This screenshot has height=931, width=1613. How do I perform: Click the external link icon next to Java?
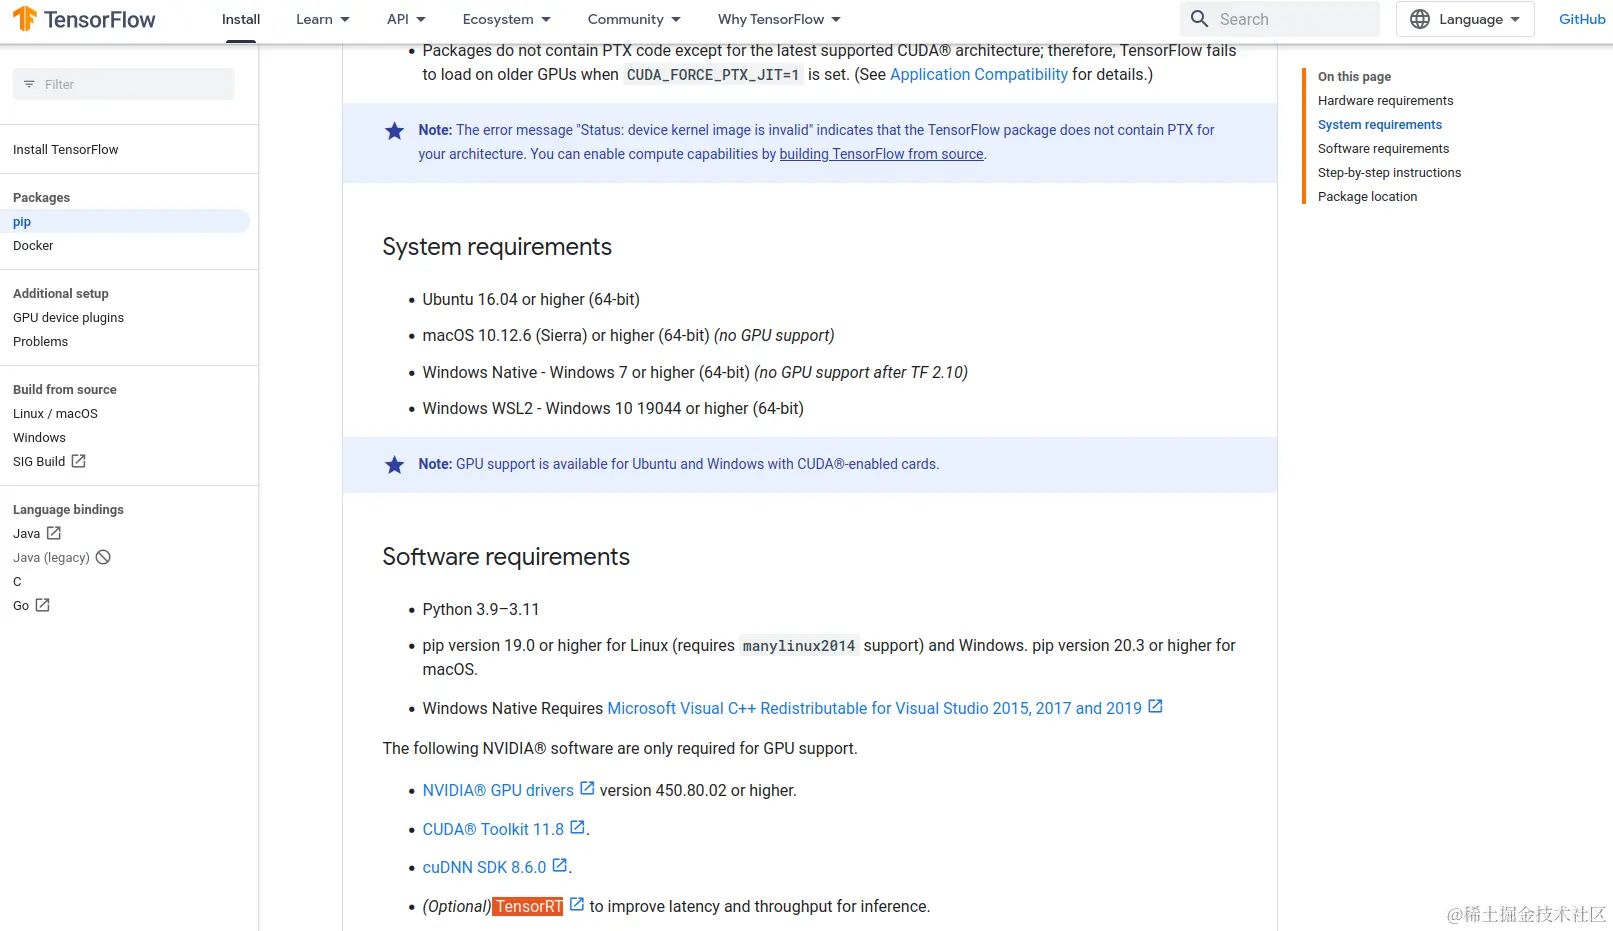[x=54, y=533]
